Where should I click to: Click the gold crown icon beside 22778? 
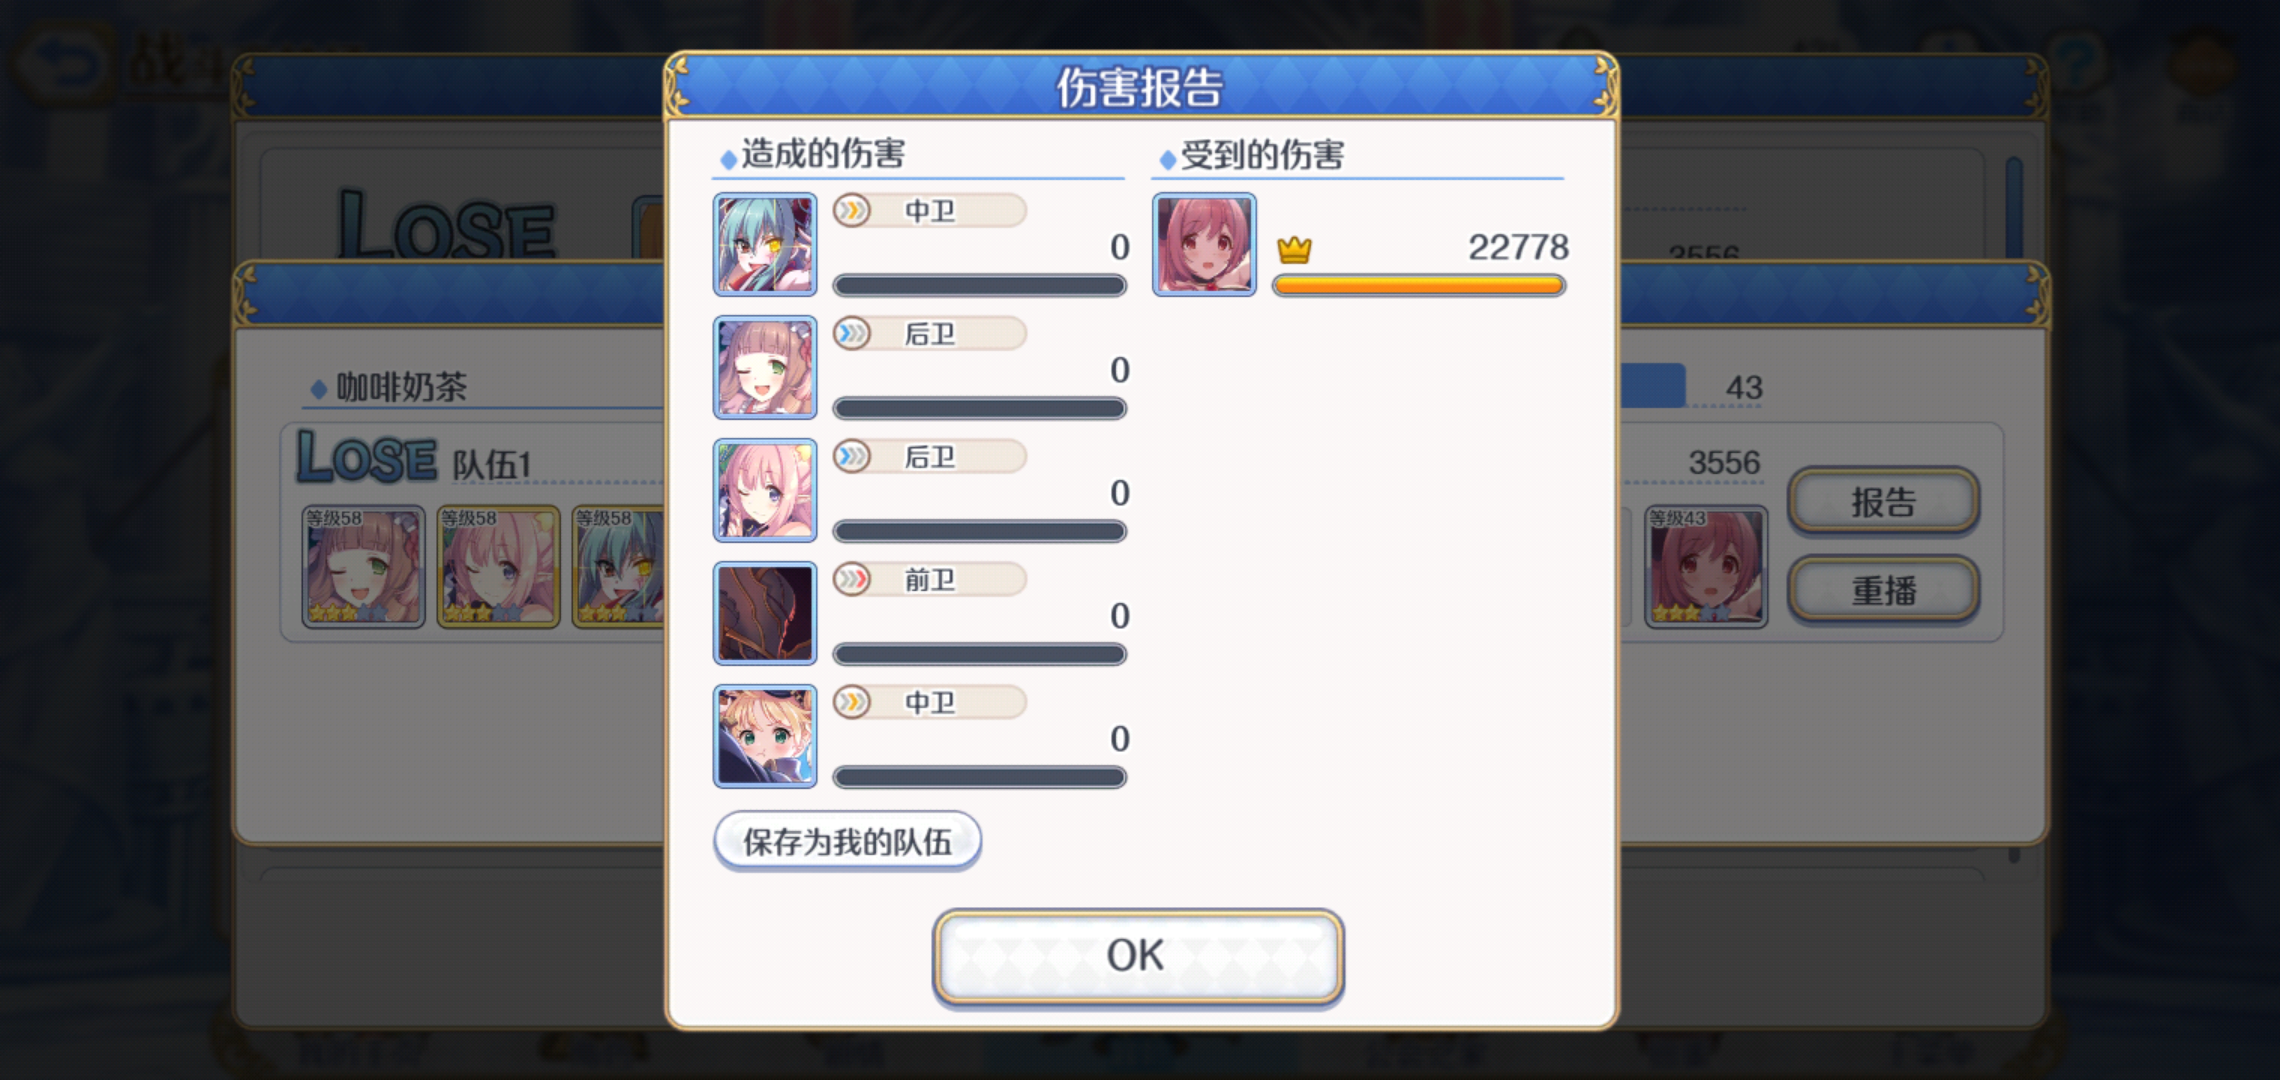[1294, 249]
